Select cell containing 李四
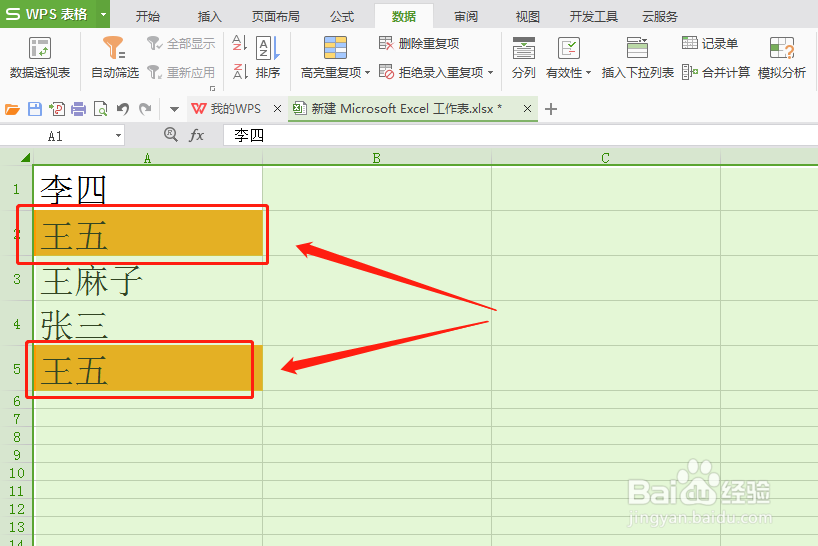 [148, 188]
